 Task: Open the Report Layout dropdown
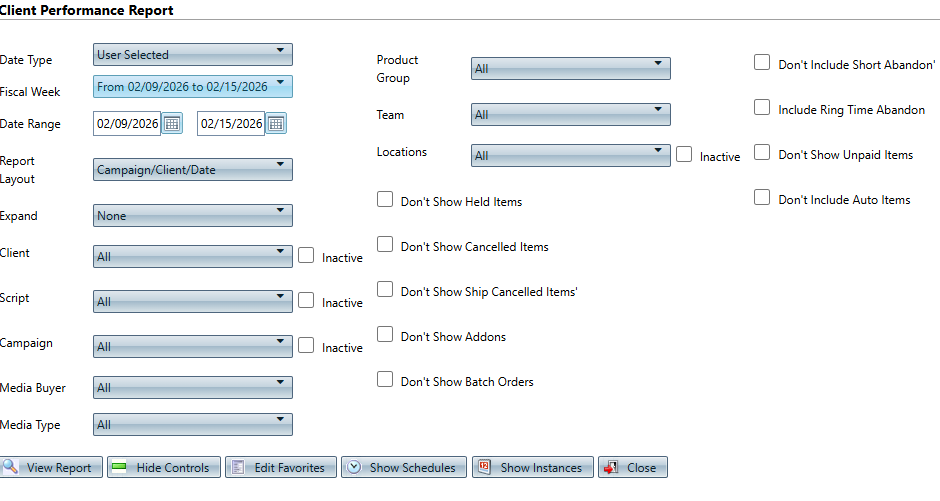(192, 170)
